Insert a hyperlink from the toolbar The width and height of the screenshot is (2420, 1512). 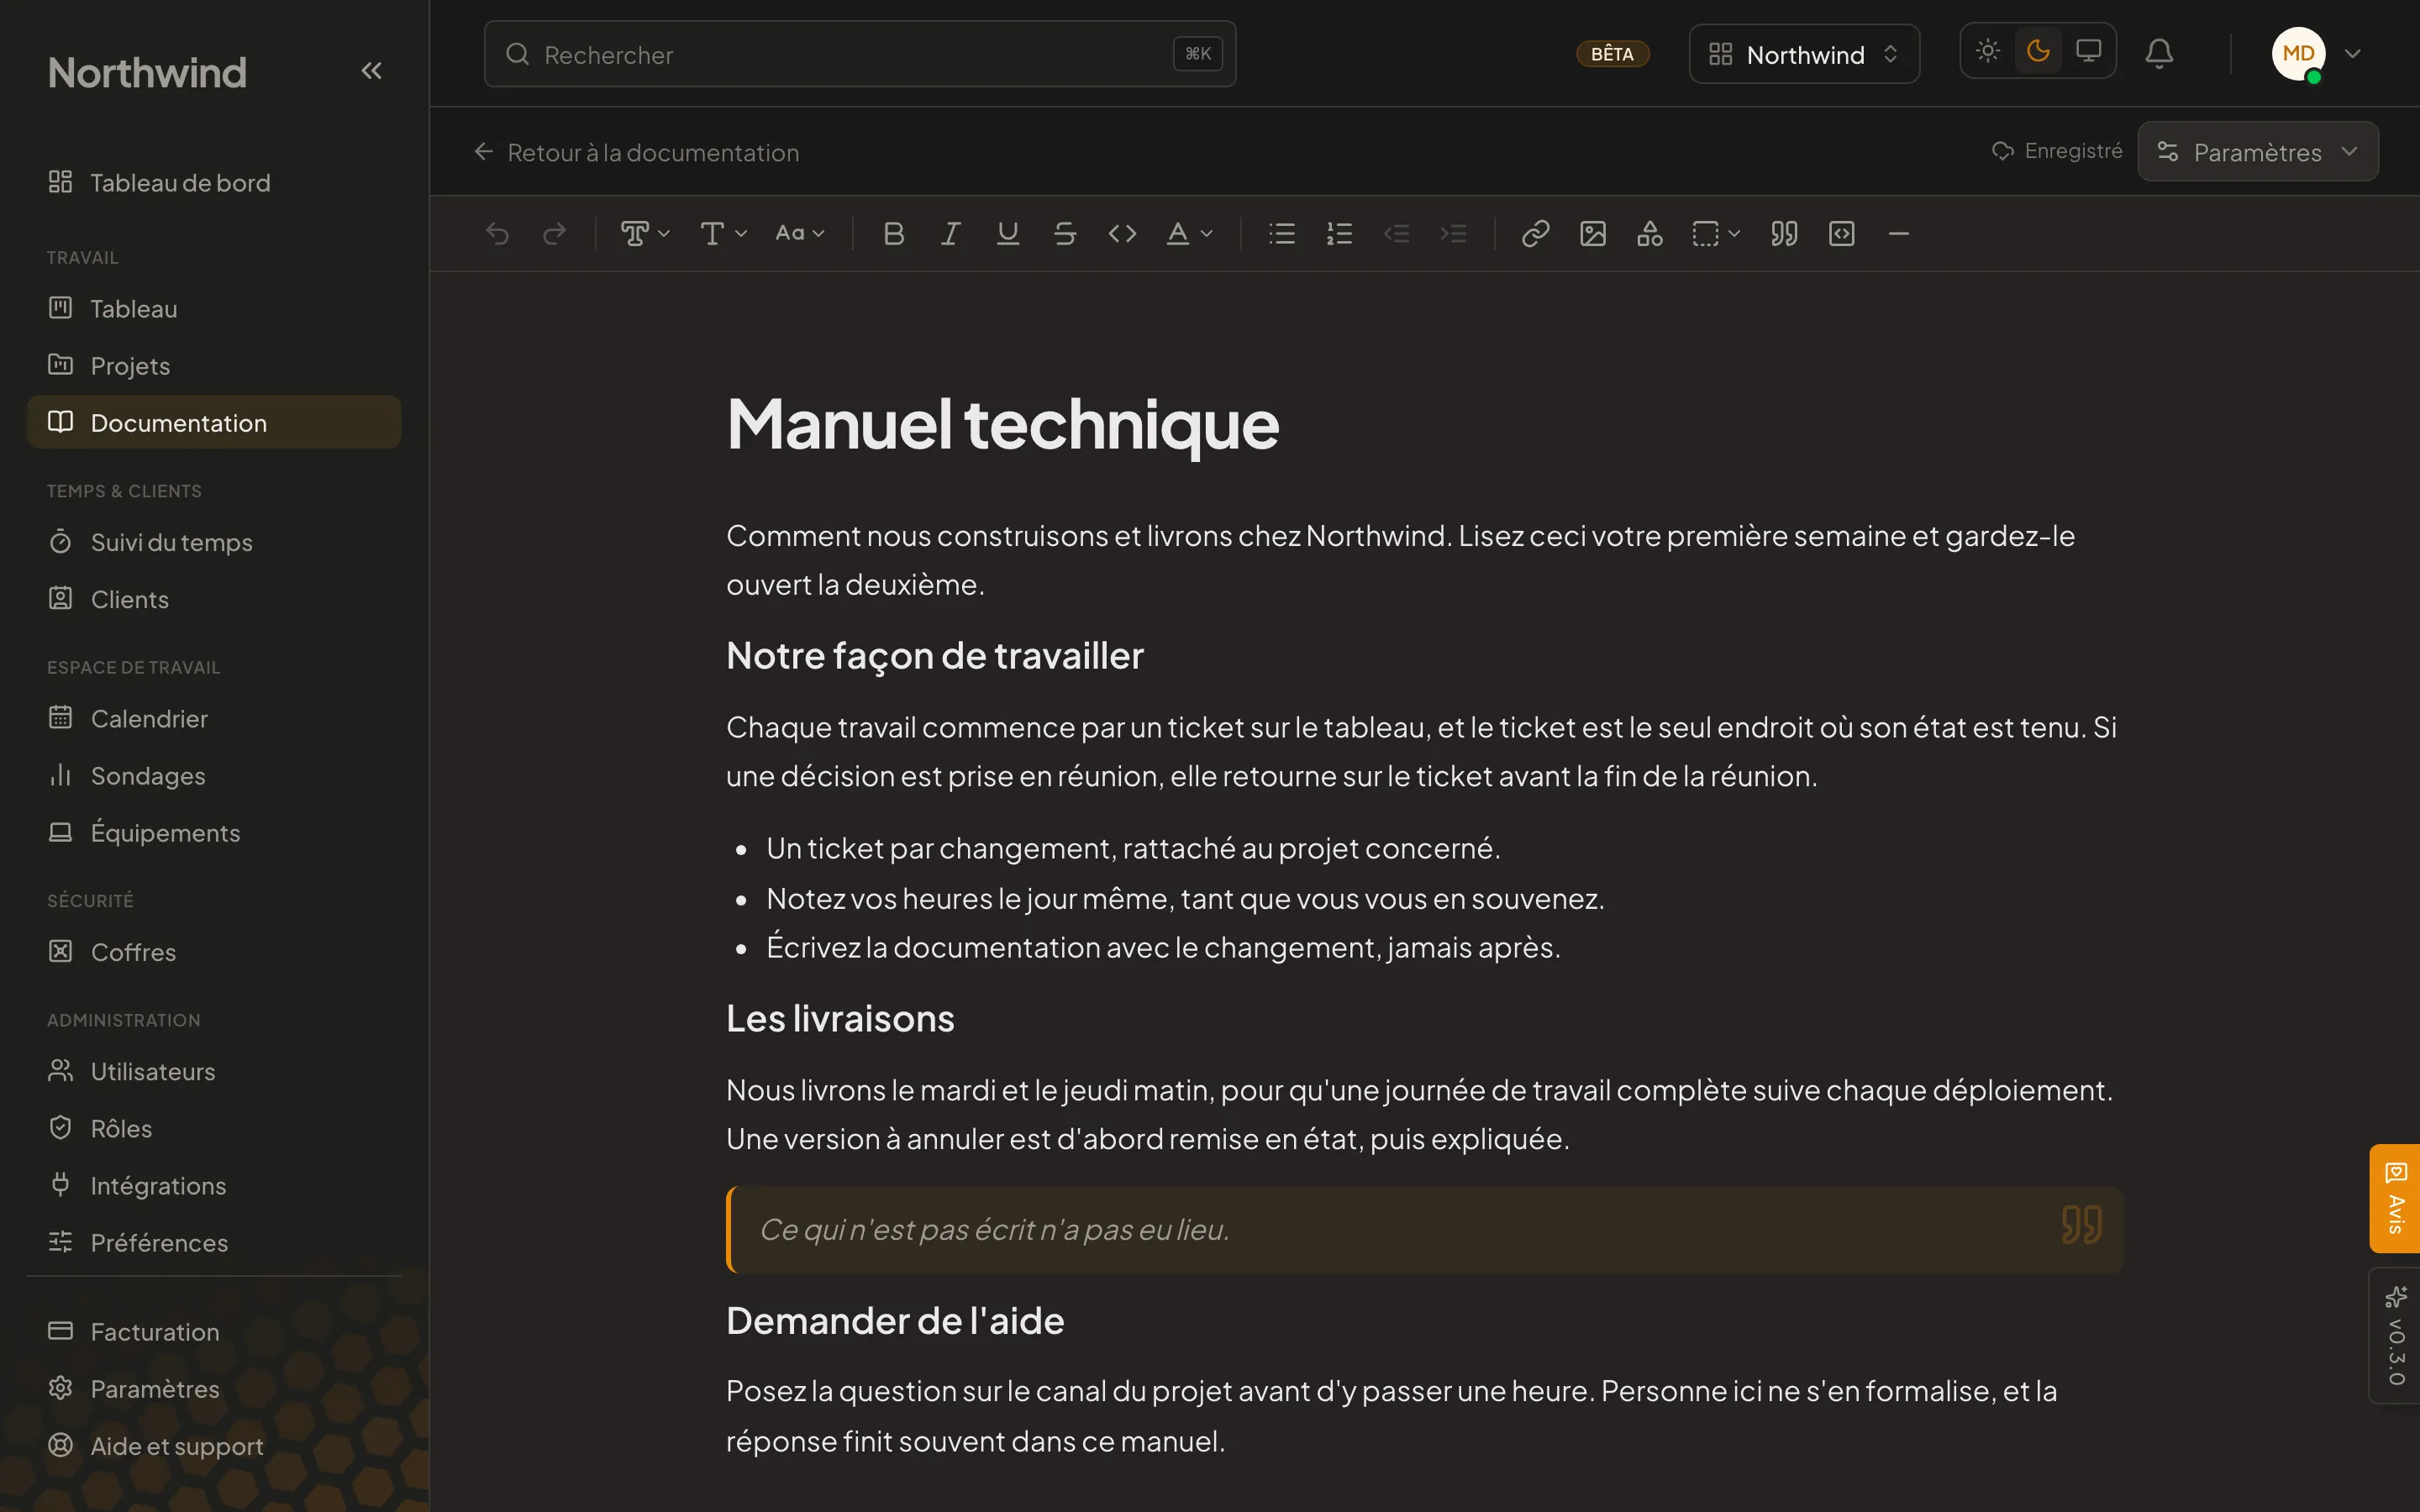tap(1536, 234)
